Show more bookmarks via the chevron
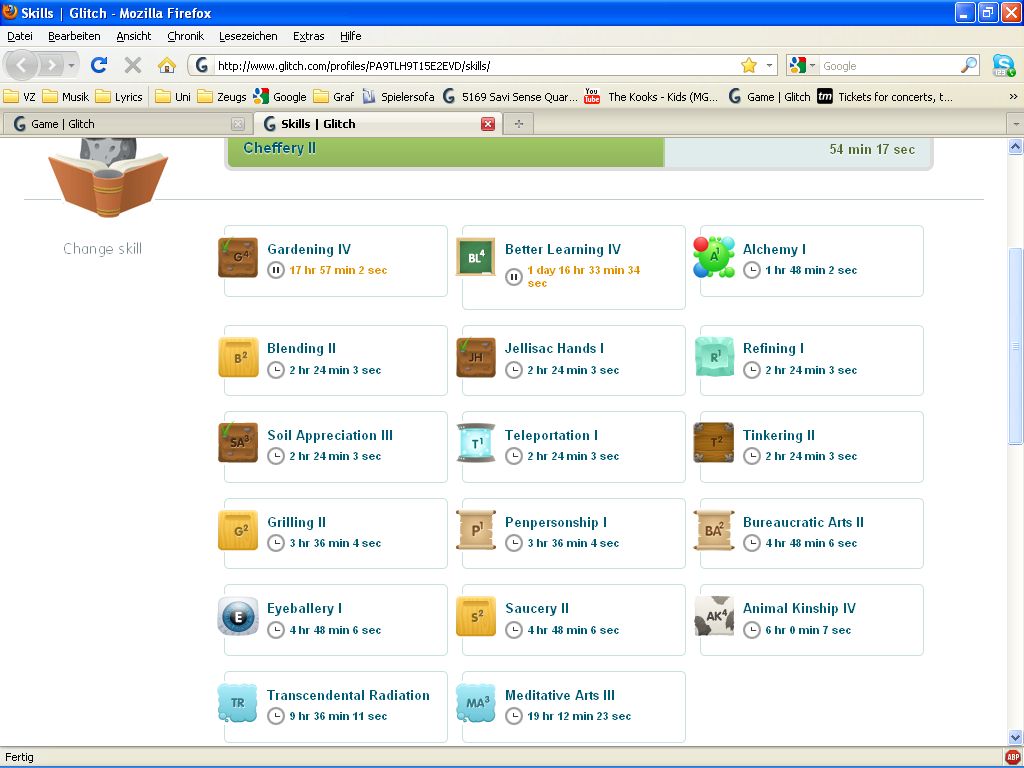The height and width of the screenshot is (768, 1024). [x=1013, y=97]
